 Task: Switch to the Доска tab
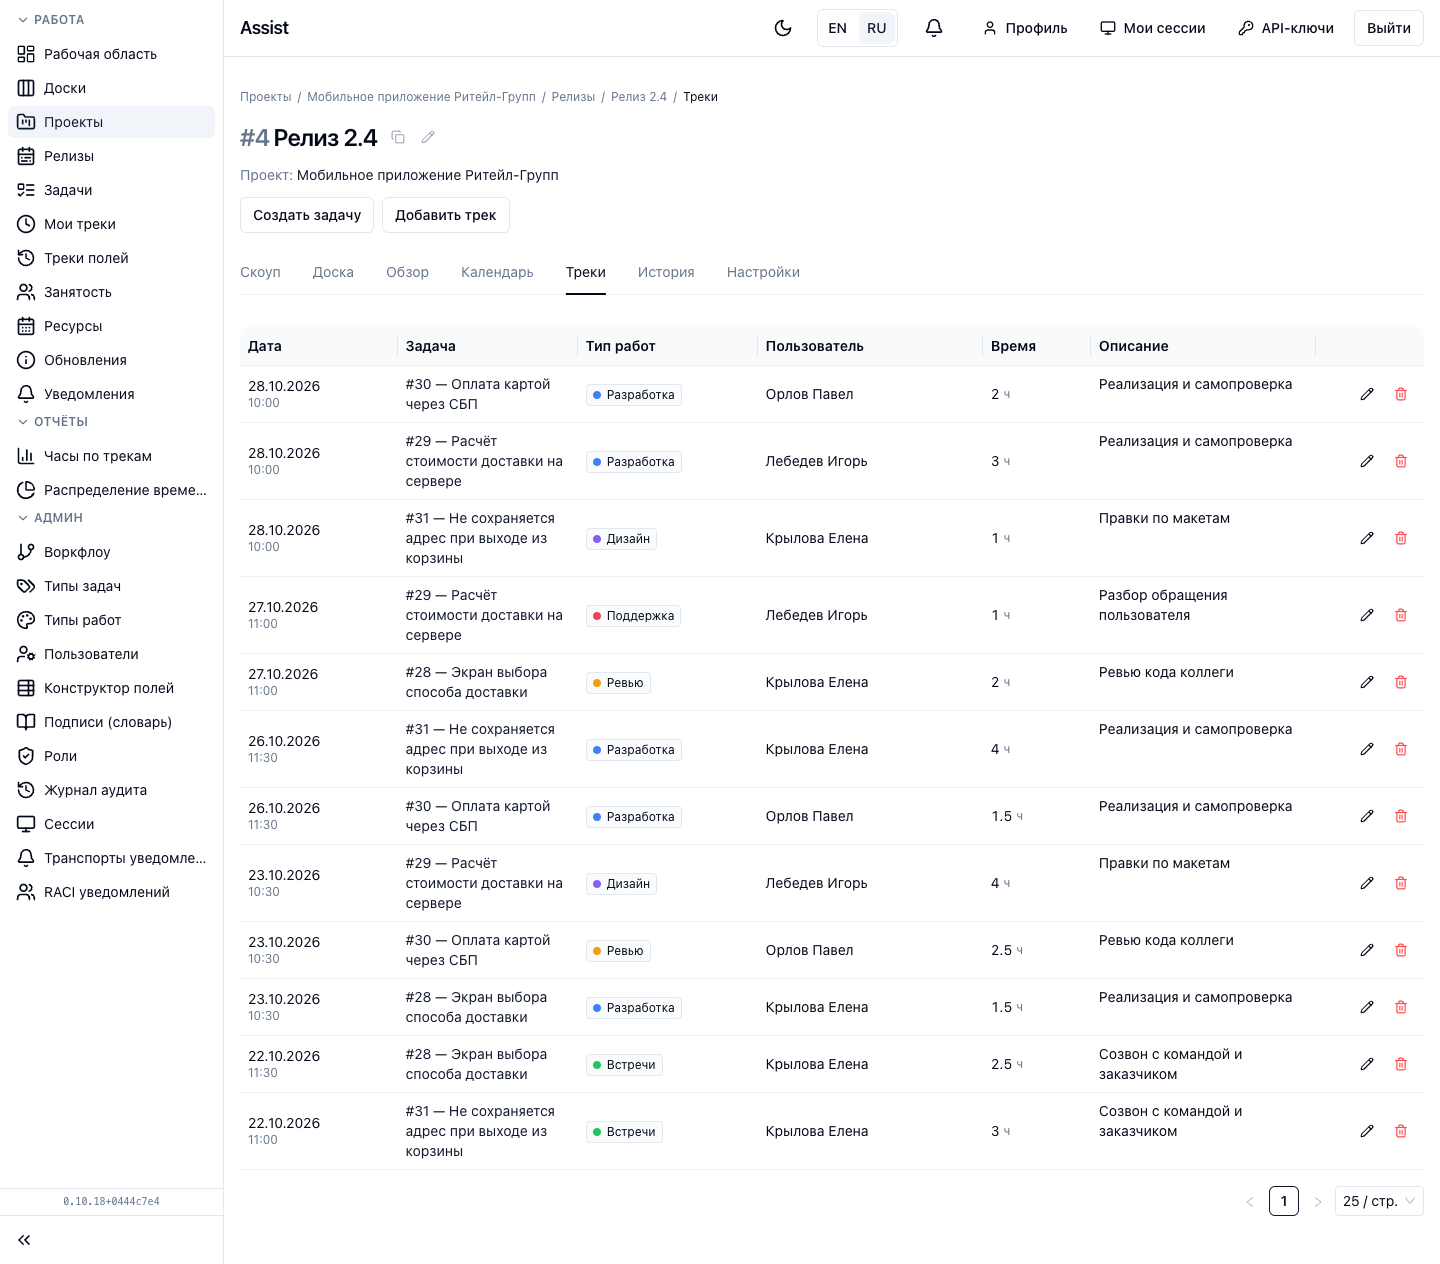pos(333,272)
